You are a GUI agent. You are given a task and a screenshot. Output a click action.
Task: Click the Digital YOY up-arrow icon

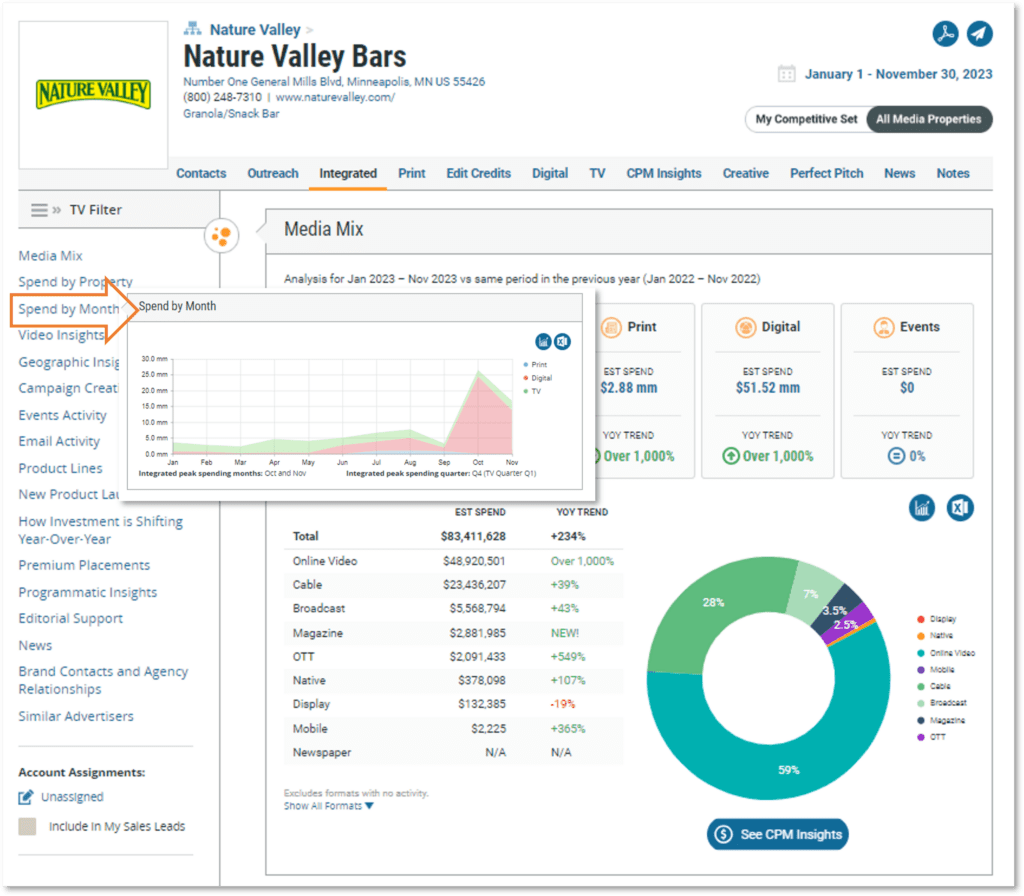tap(731, 456)
